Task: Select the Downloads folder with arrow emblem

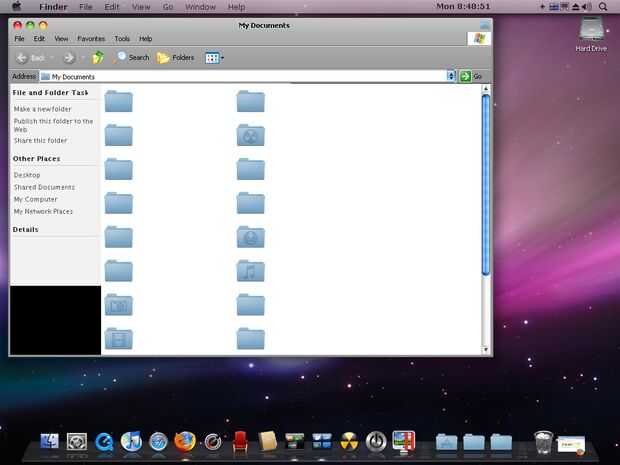Action: tap(250, 237)
